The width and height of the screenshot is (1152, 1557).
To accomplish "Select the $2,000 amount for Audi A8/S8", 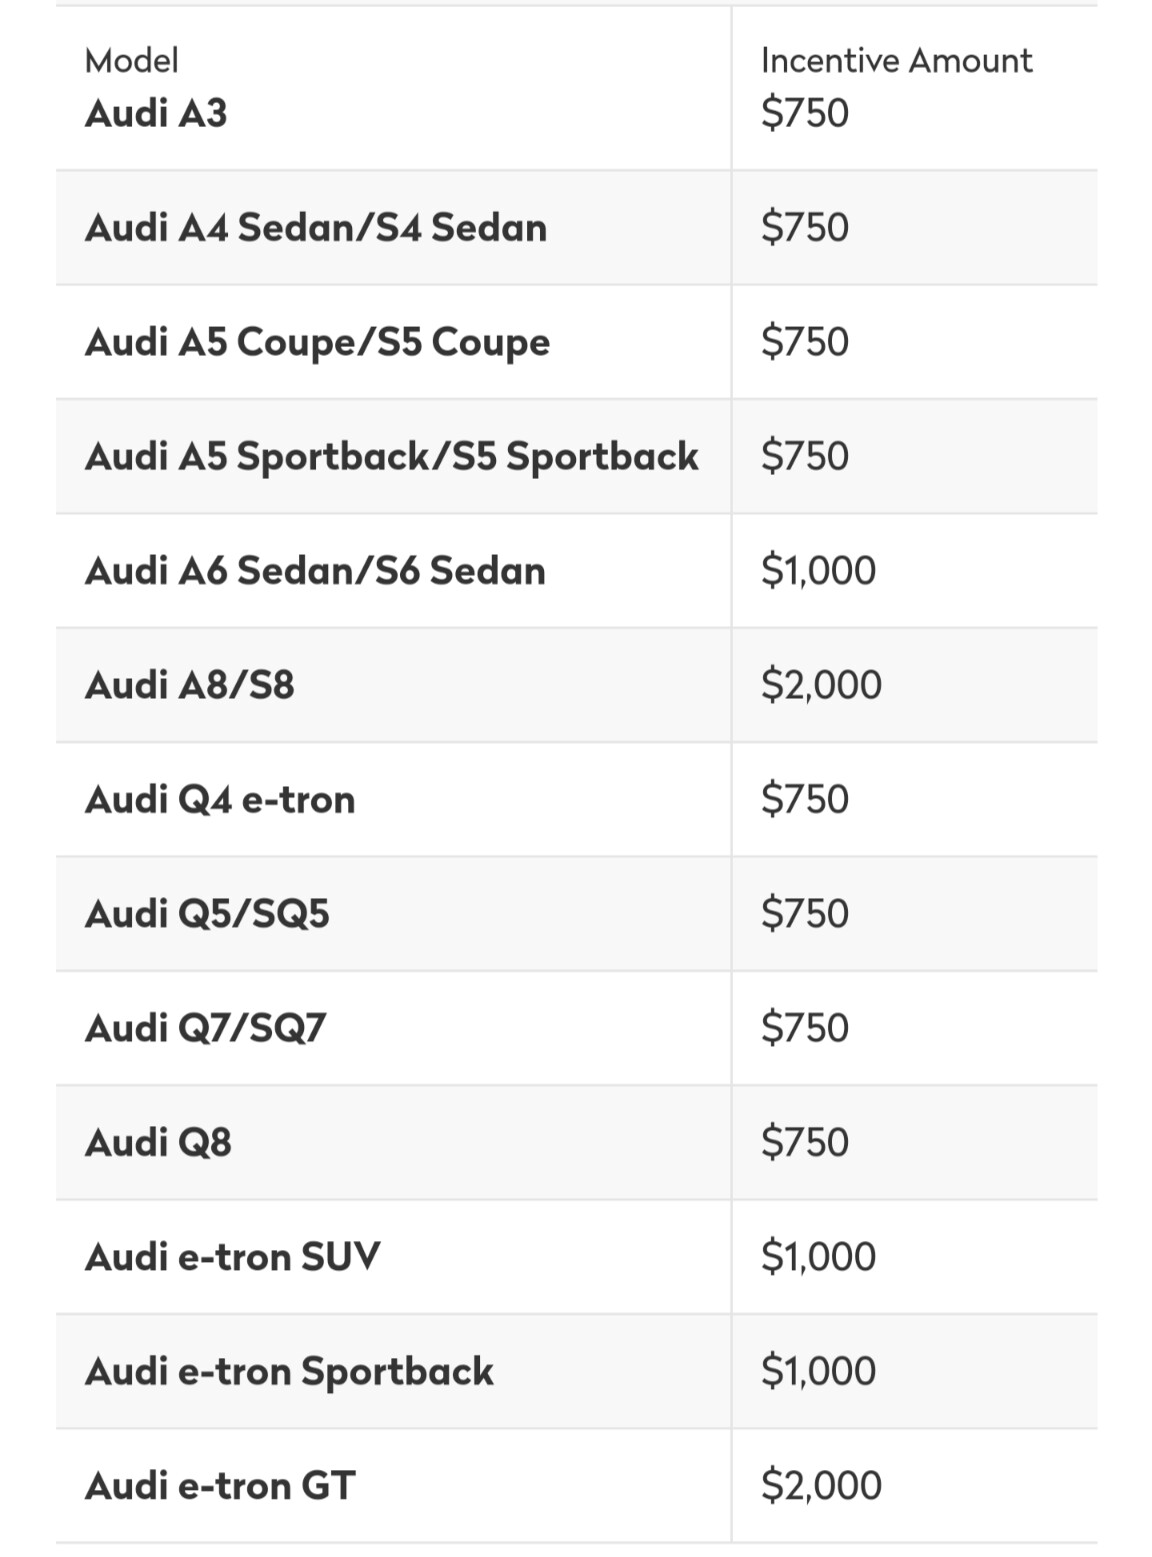I will coord(821,685).
